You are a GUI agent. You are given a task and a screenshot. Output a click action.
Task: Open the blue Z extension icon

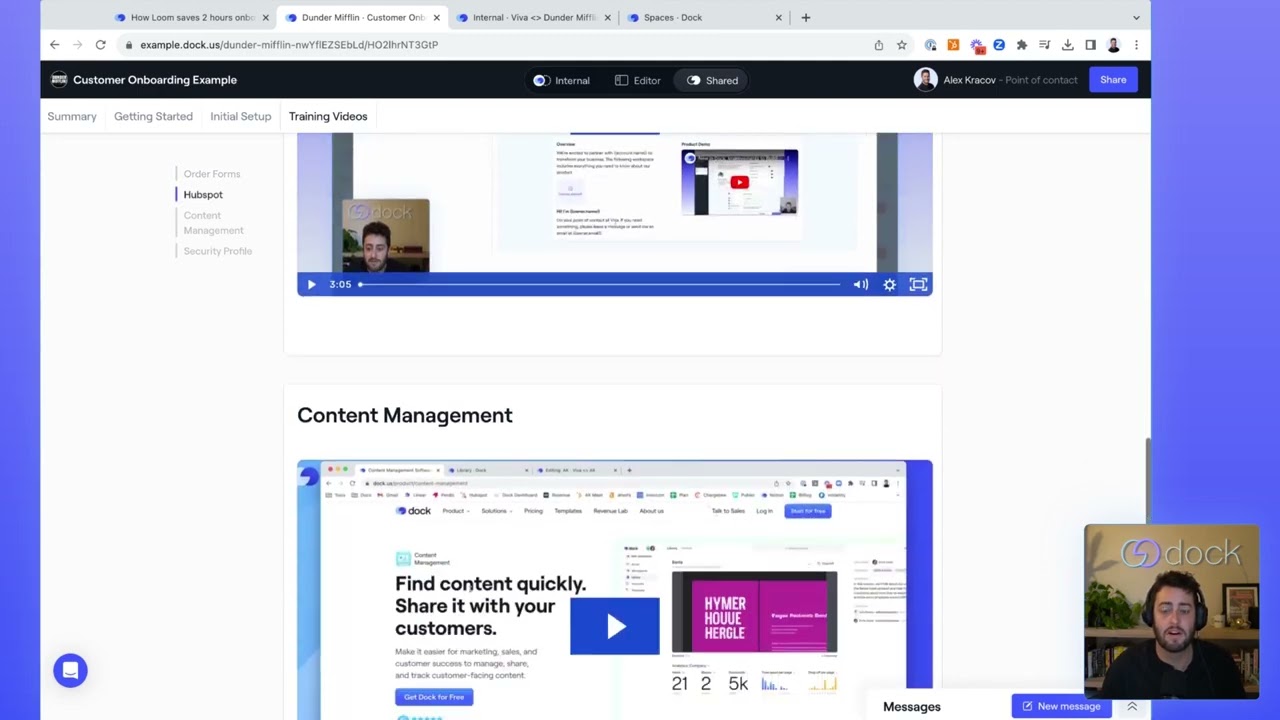click(x=998, y=45)
